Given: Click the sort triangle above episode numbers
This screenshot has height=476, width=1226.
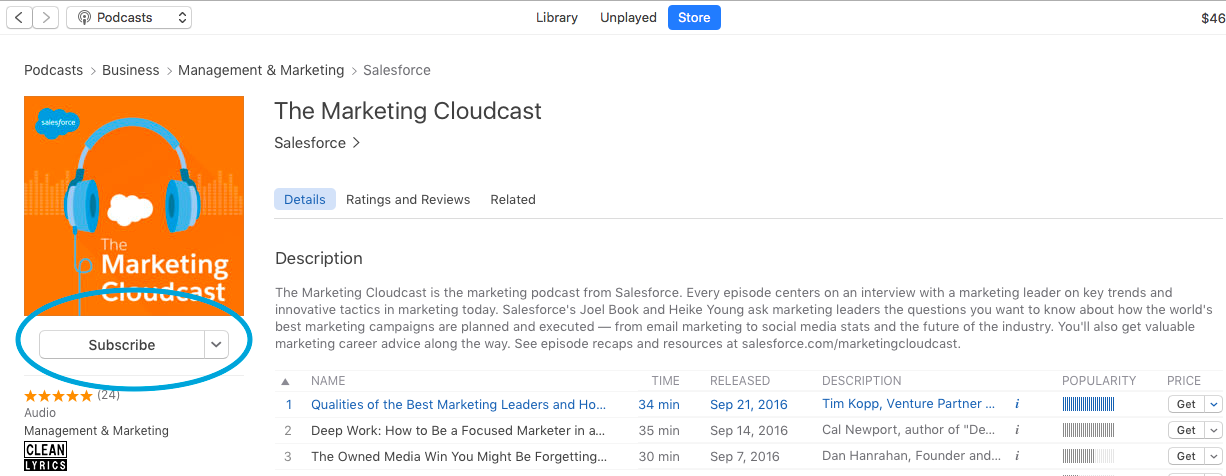Looking at the screenshot, I should (x=286, y=381).
